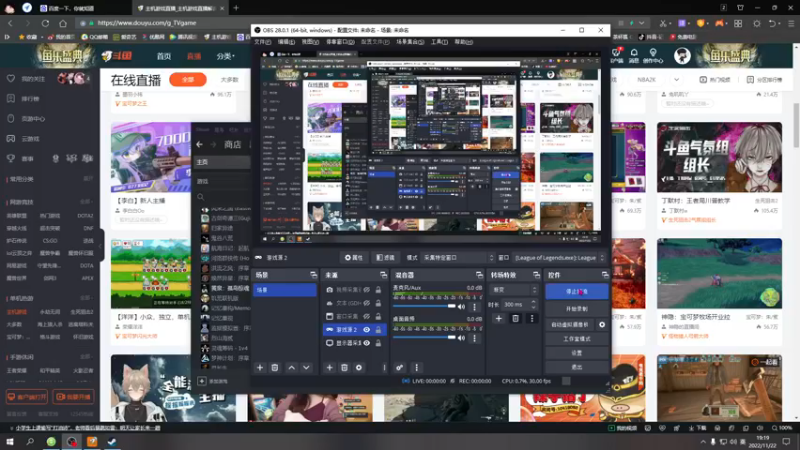
Task: Open options menu for 桌面音频 channel
Action: (x=474, y=338)
